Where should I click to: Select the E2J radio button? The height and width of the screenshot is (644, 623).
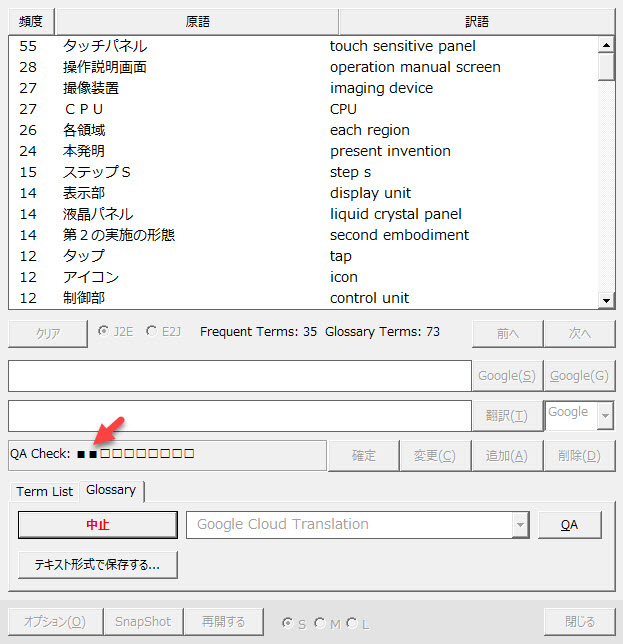151,331
